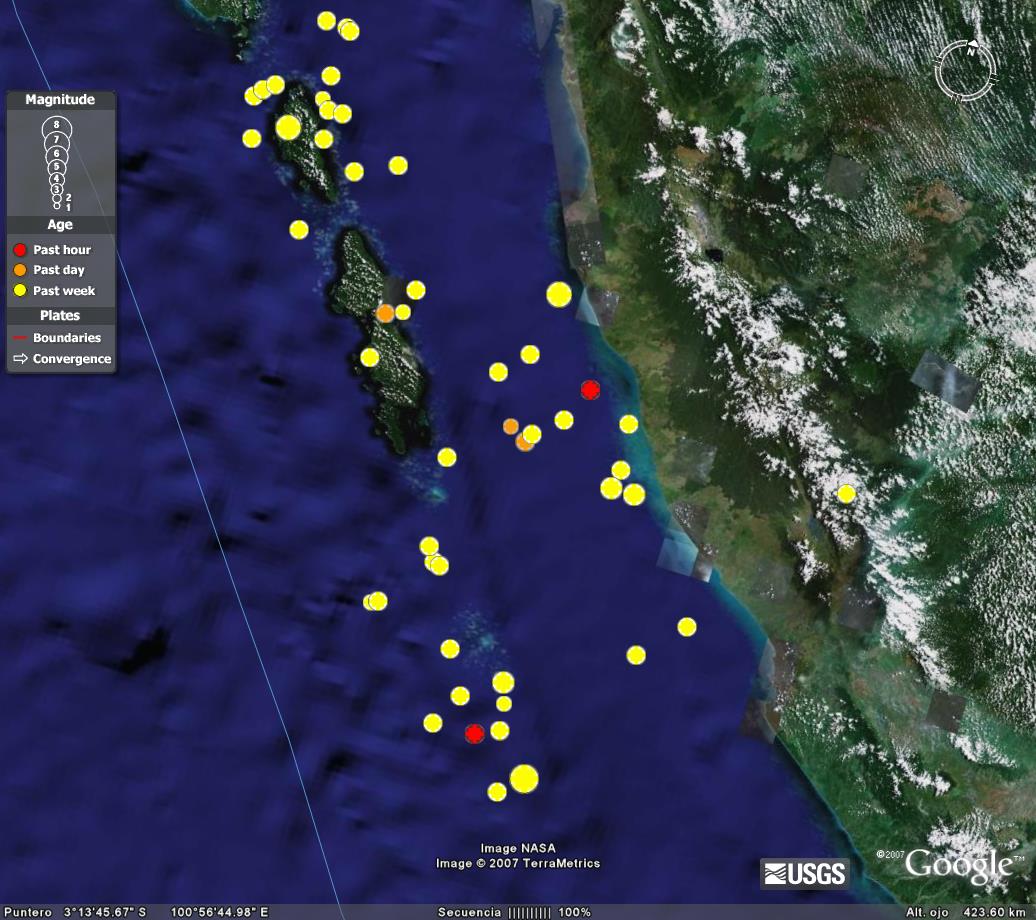Click the north compass indicator
Viewport: 1036px width, 920px height.
[966, 69]
